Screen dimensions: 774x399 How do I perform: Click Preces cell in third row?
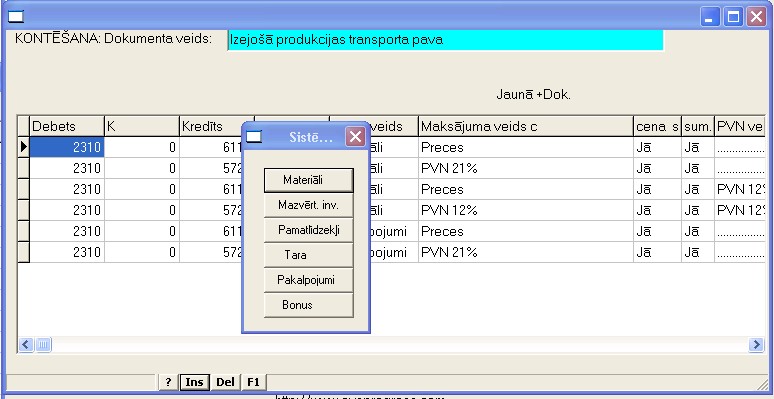526,189
